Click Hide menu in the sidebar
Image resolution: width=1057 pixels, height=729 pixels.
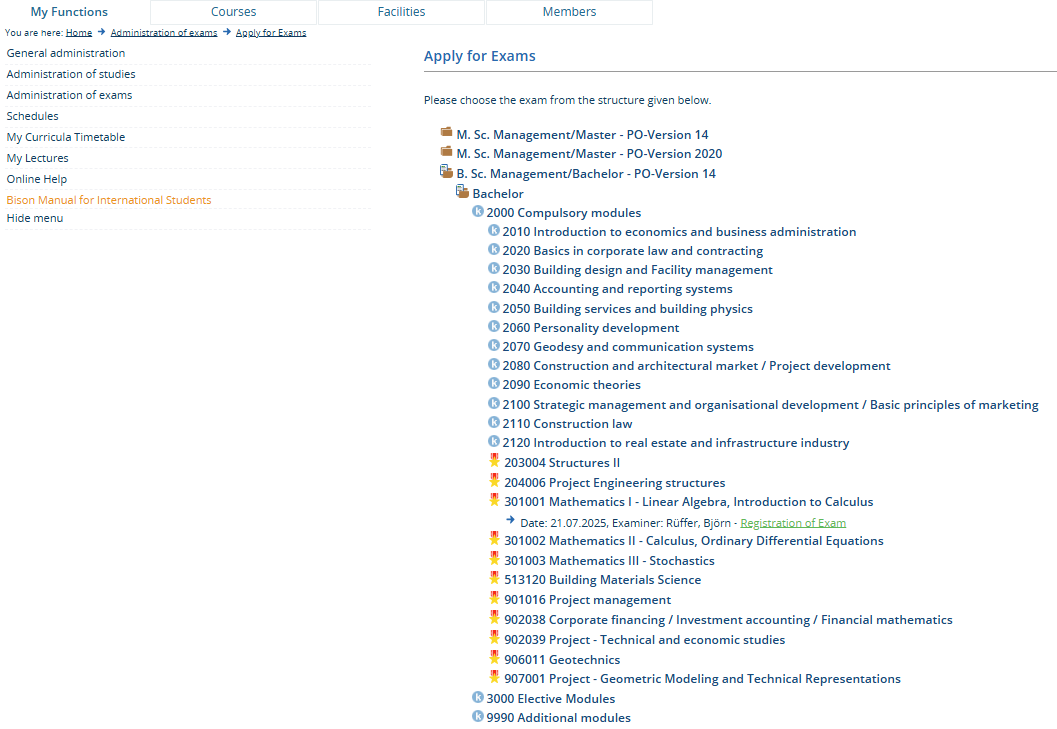click(35, 218)
